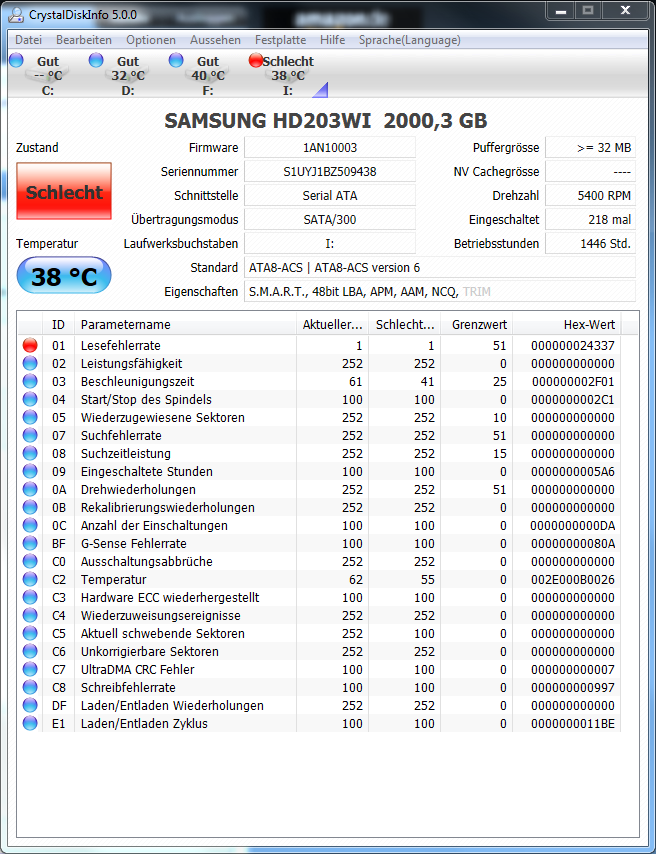The height and width of the screenshot is (854, 656).
Task: Click the Schnittstelle field Serial ATA
Action: [330, 196]
